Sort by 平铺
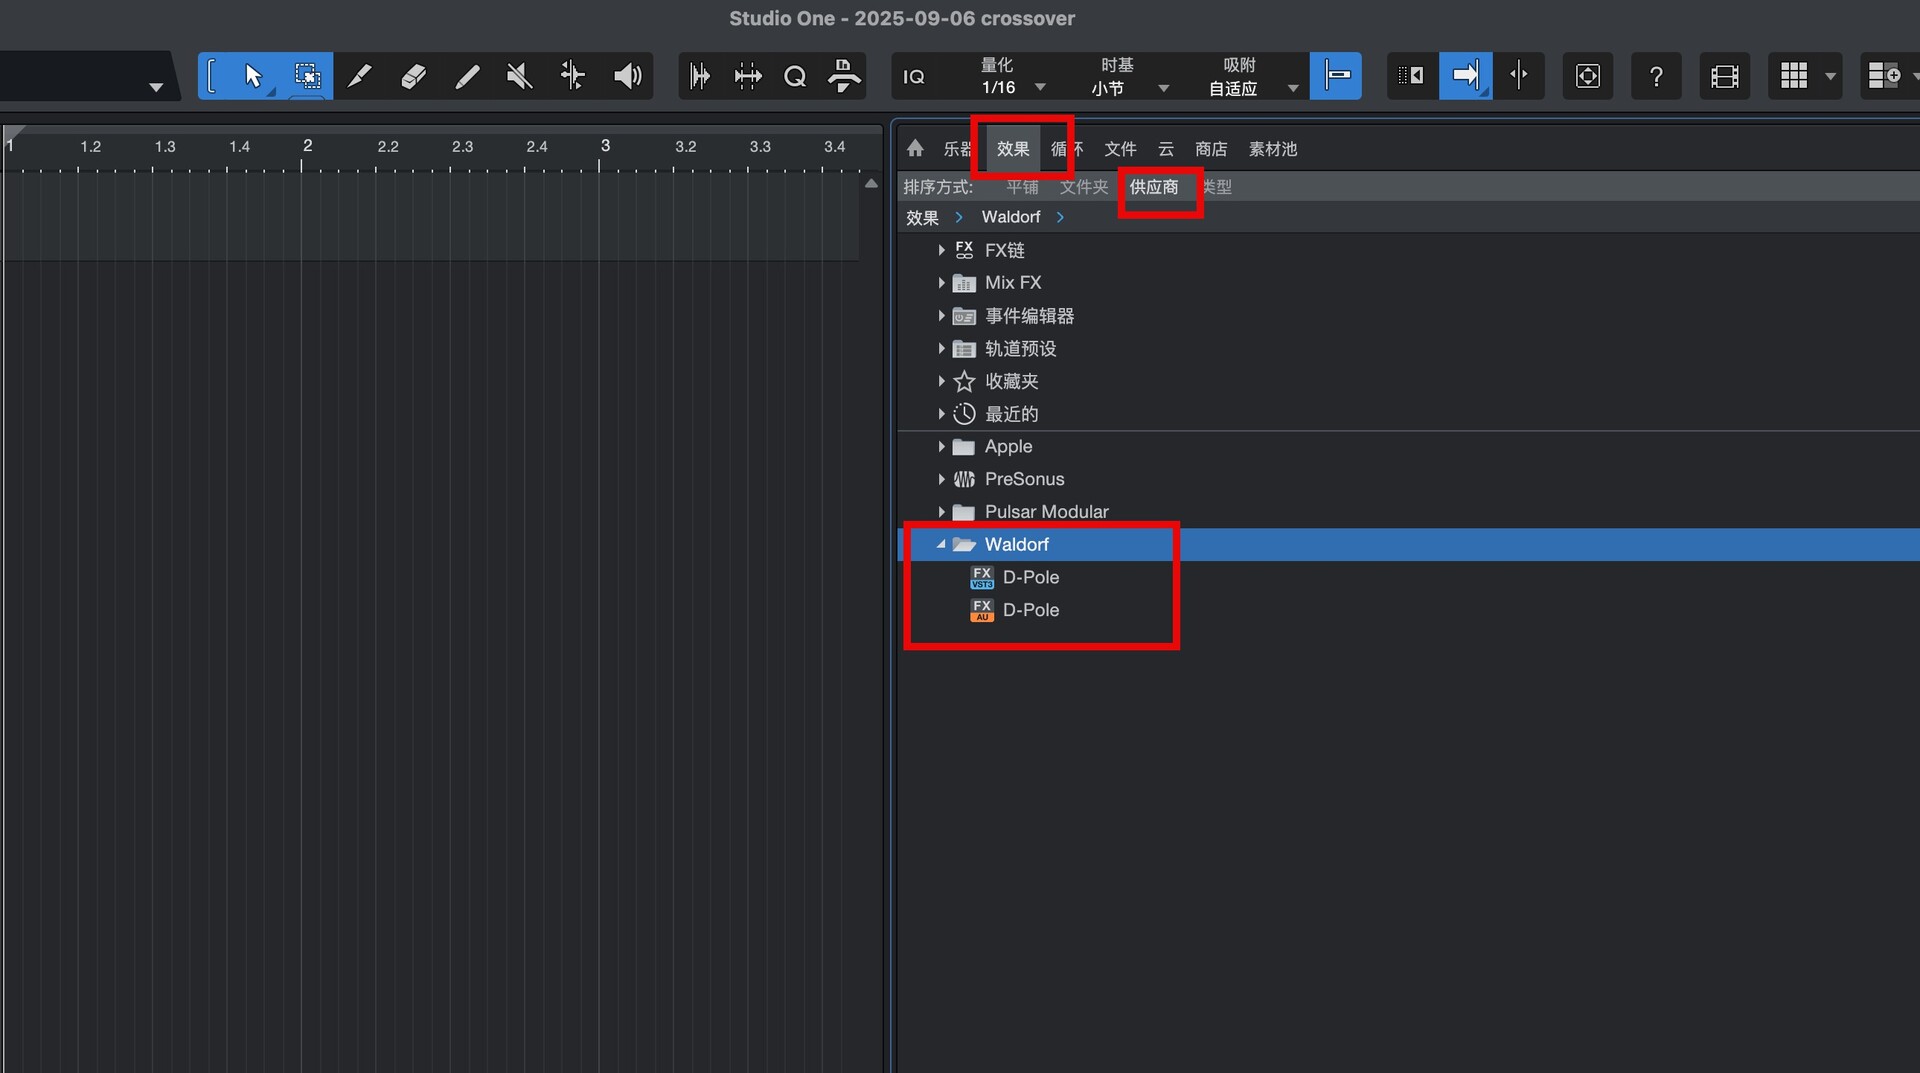 (1022, 187)
